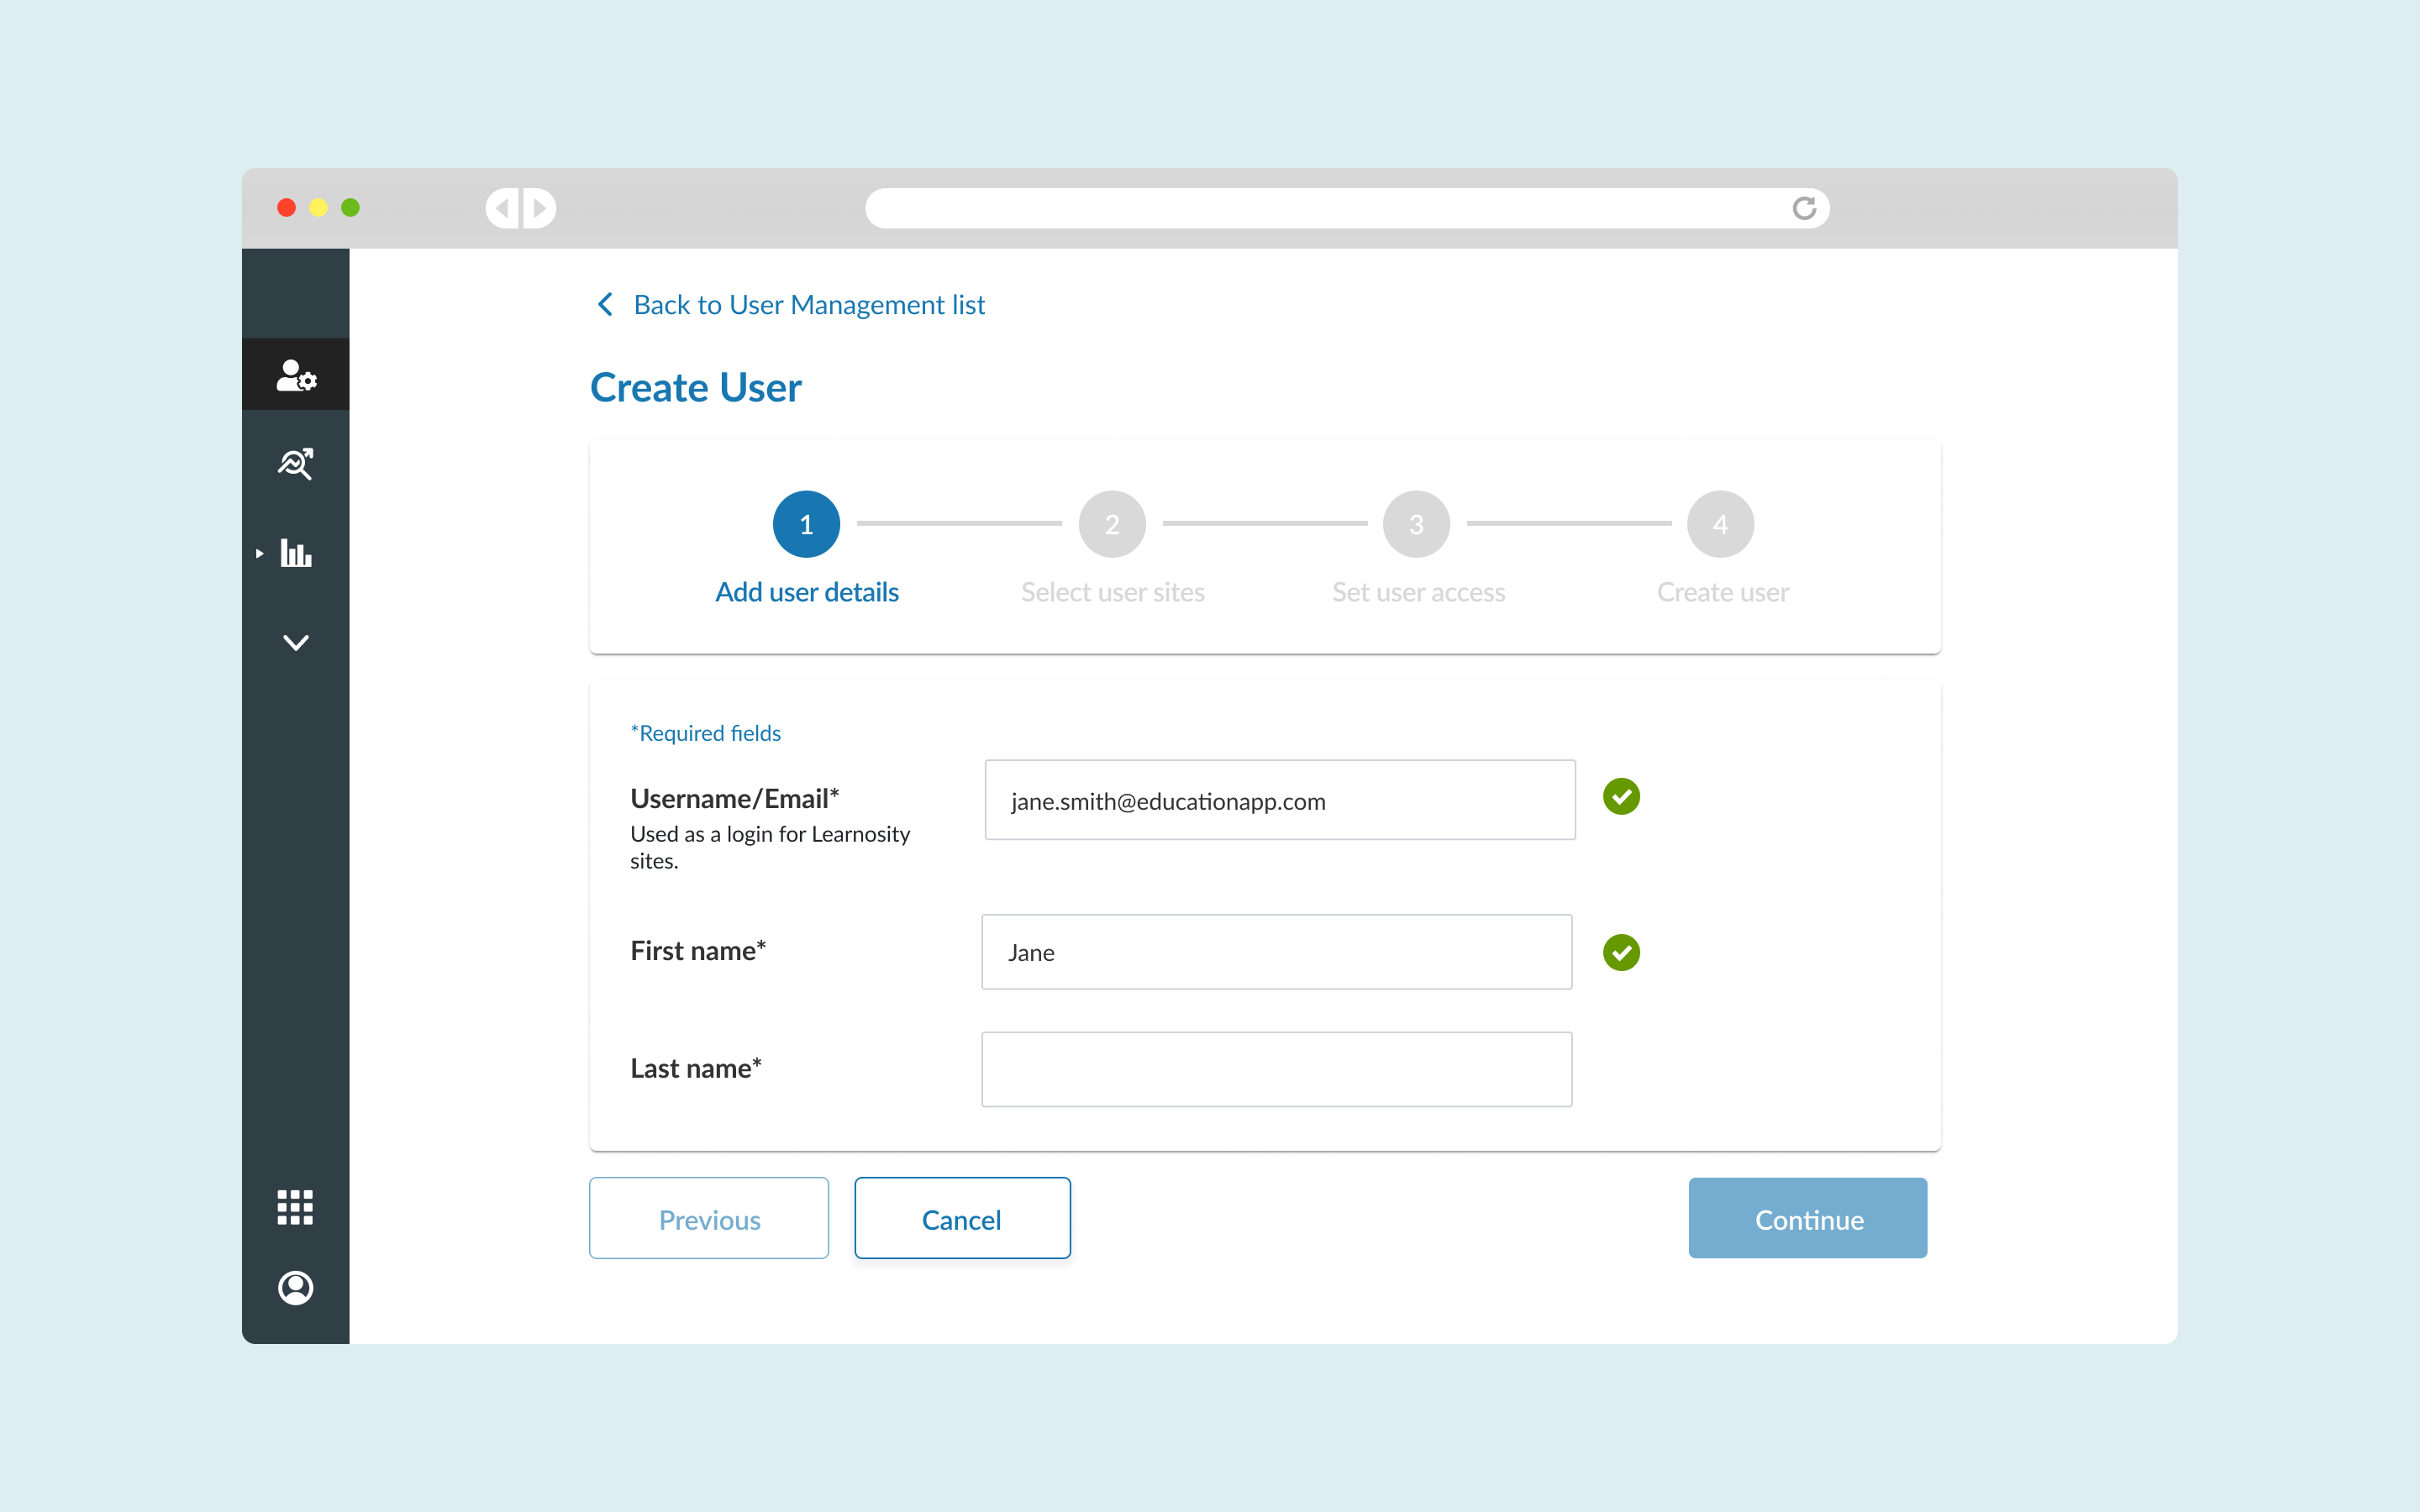Open the bar chart reports icon
Screen dimensions: 2420x1512
tap(296, 553)
